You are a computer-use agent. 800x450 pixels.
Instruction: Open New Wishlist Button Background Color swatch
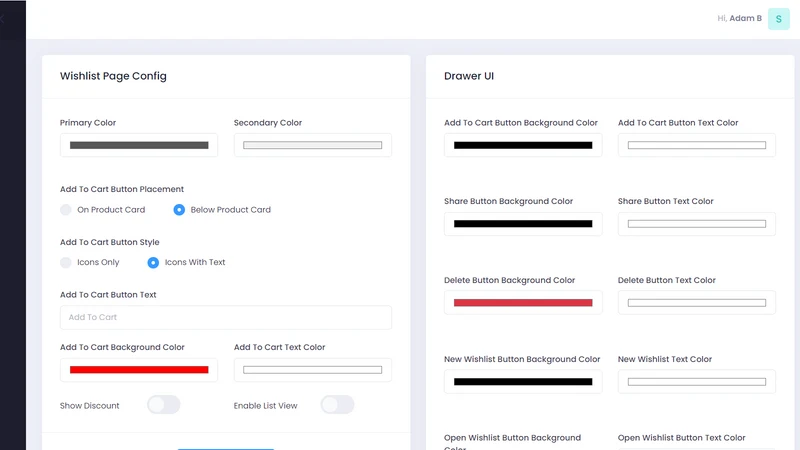(x=523, y=382)
